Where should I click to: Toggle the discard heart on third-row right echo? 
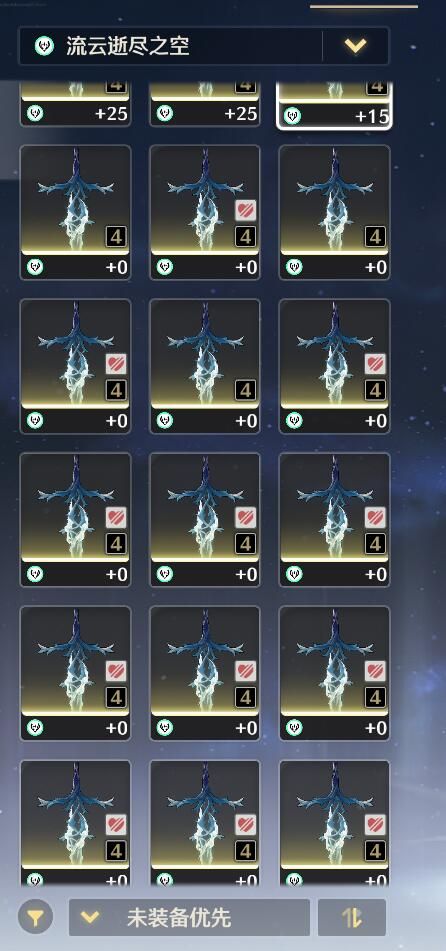[x=375, y=363]
